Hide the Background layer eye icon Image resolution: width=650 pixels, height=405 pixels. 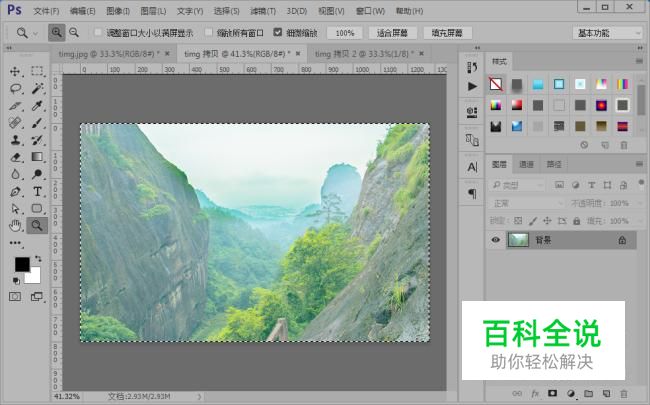pyautogui.click(x=495, y=240)
